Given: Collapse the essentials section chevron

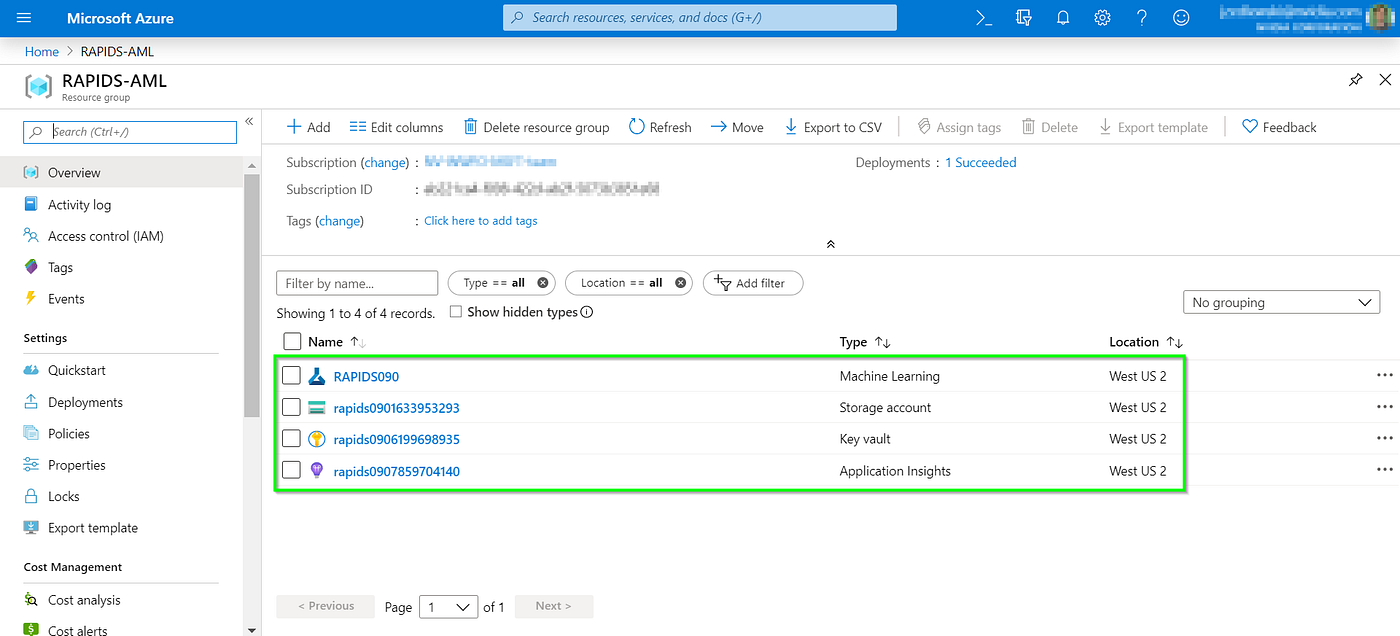Looking at the screenshot, I should click(830, 244).
